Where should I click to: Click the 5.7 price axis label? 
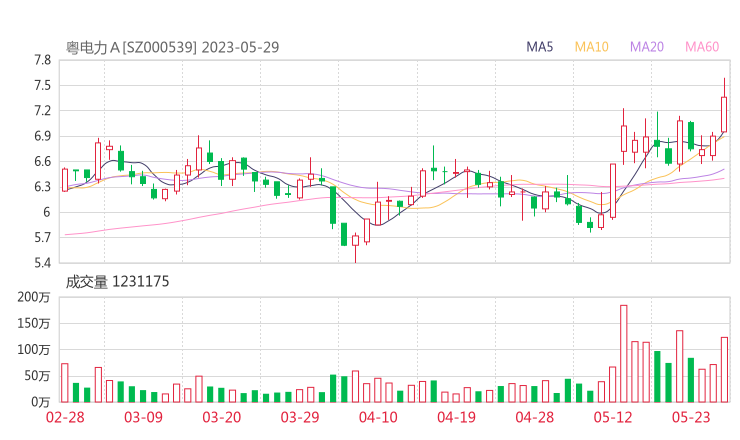pyautogui.click(x=42, y=237)
